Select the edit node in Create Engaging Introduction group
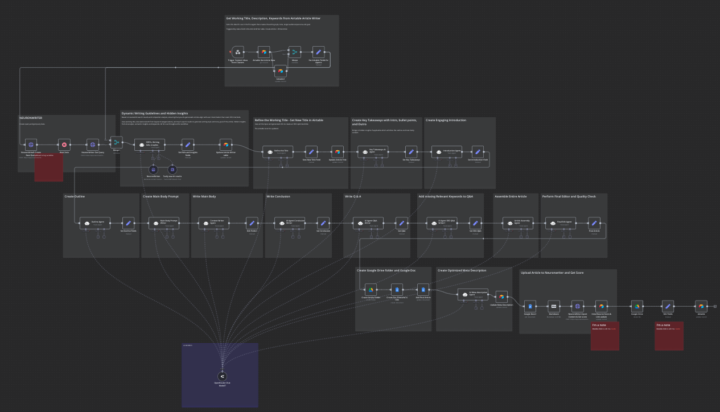720x412 pixels. point(478,152)
